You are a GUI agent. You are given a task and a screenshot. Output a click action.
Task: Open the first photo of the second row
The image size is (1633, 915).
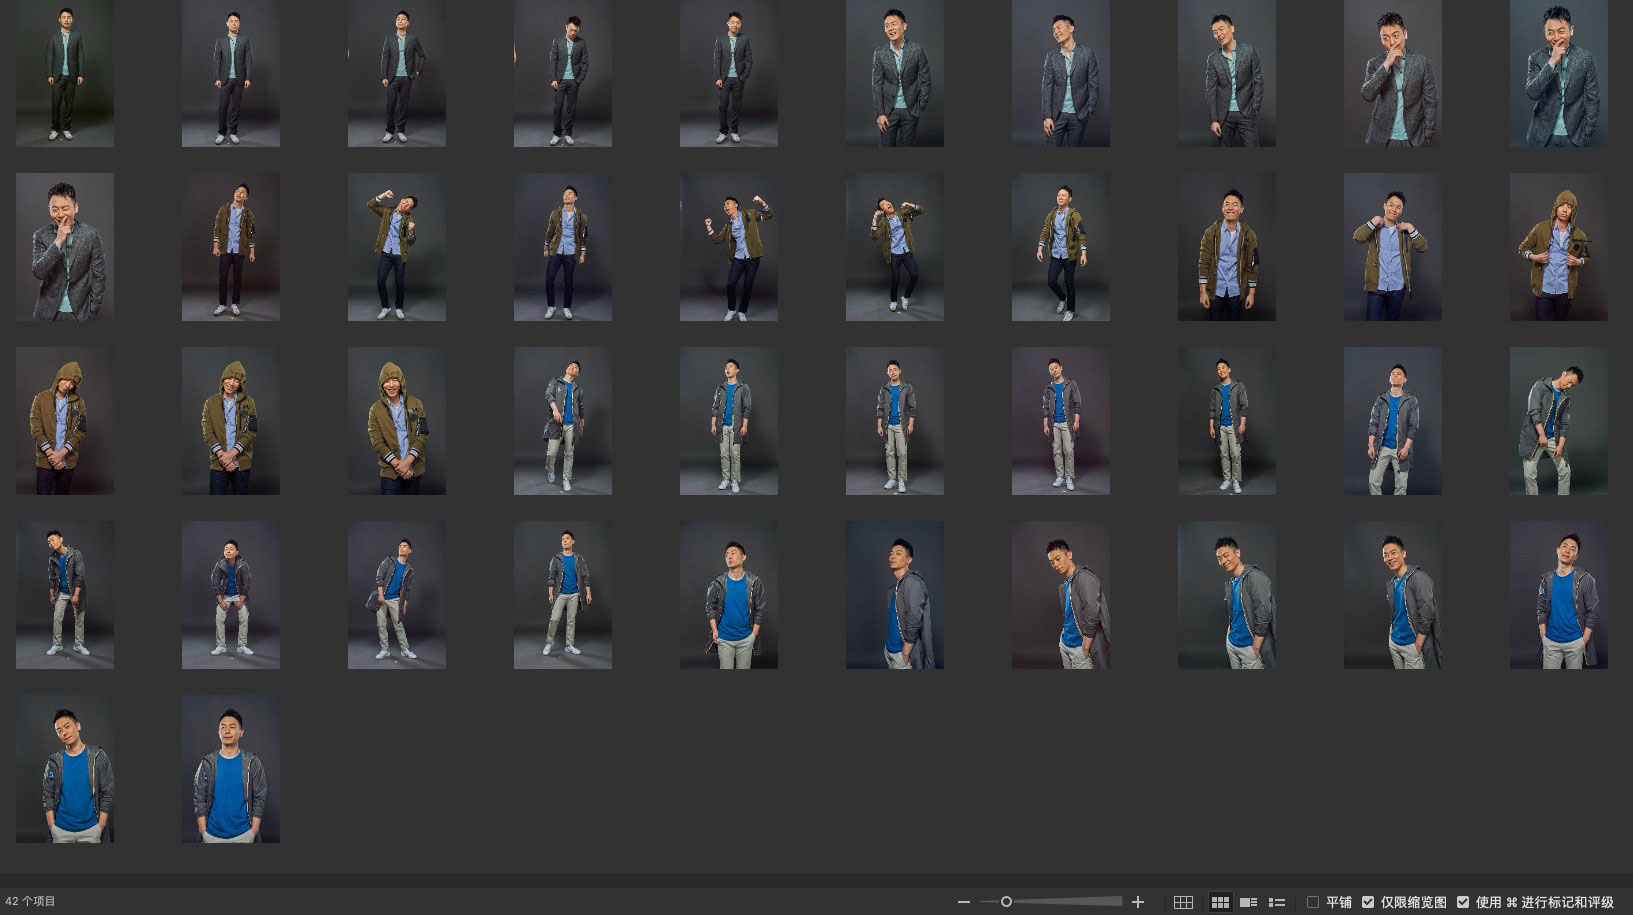pos(65,247)
